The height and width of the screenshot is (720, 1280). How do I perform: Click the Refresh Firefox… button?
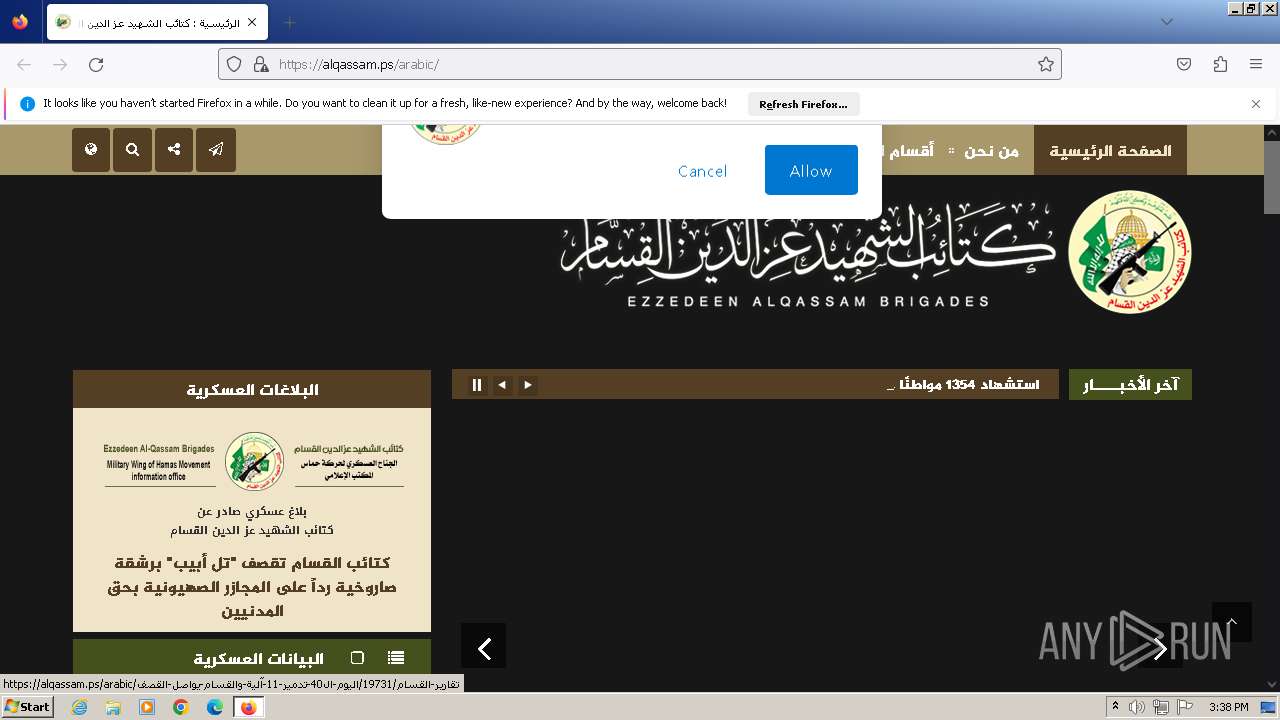[803, 104]
